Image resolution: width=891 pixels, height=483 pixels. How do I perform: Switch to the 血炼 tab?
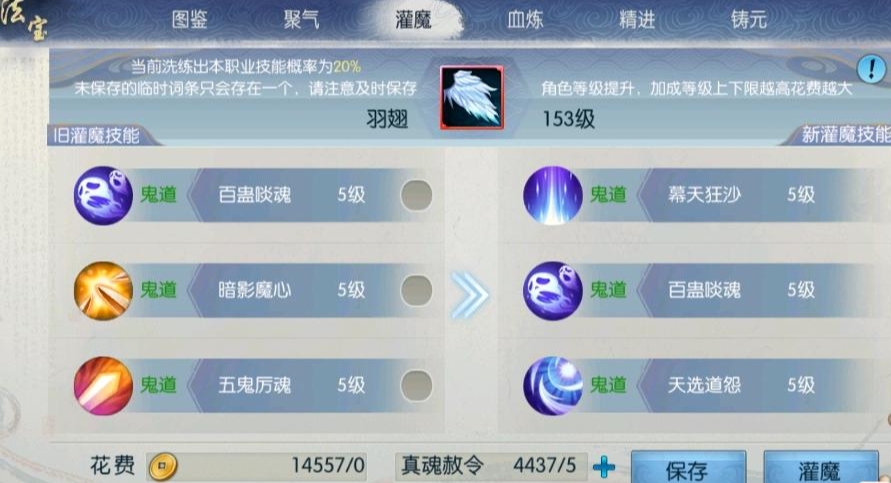click(x=525, y=20)
